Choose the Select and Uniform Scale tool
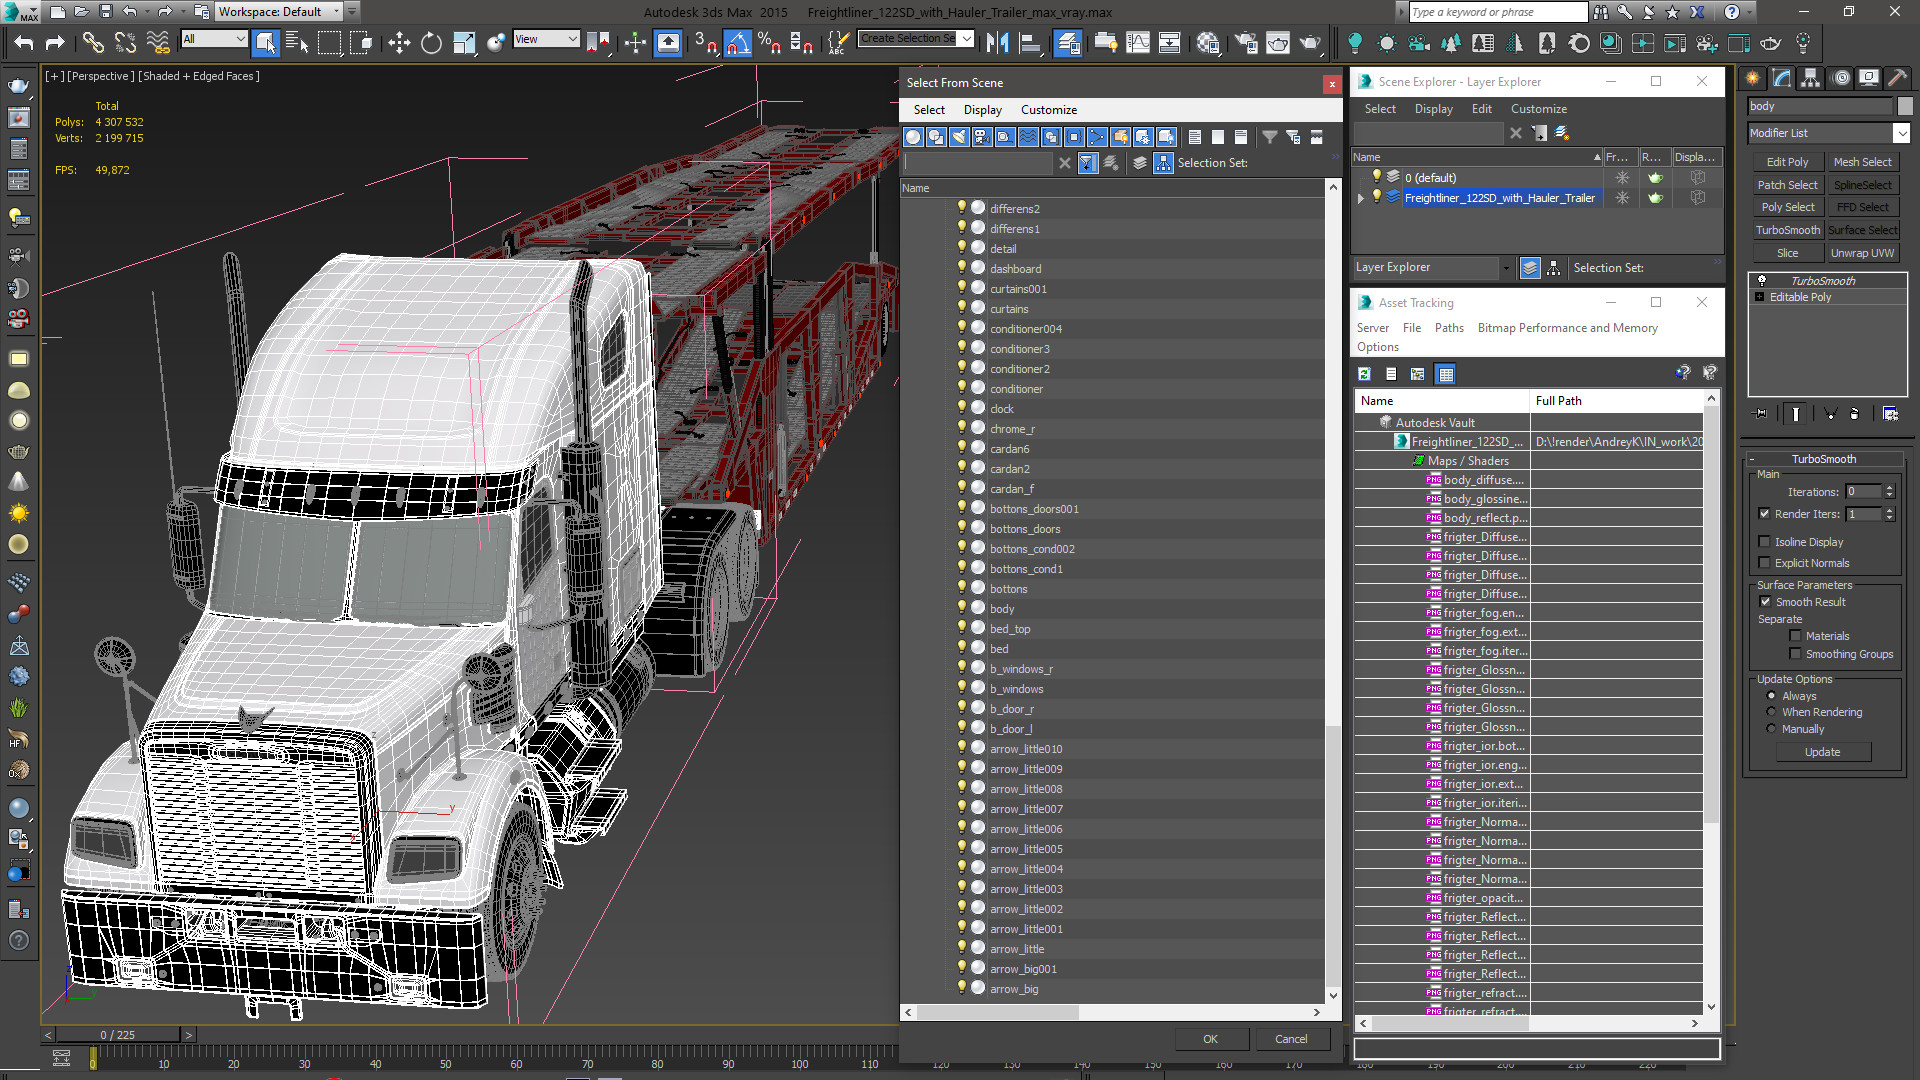 point(464,42)
